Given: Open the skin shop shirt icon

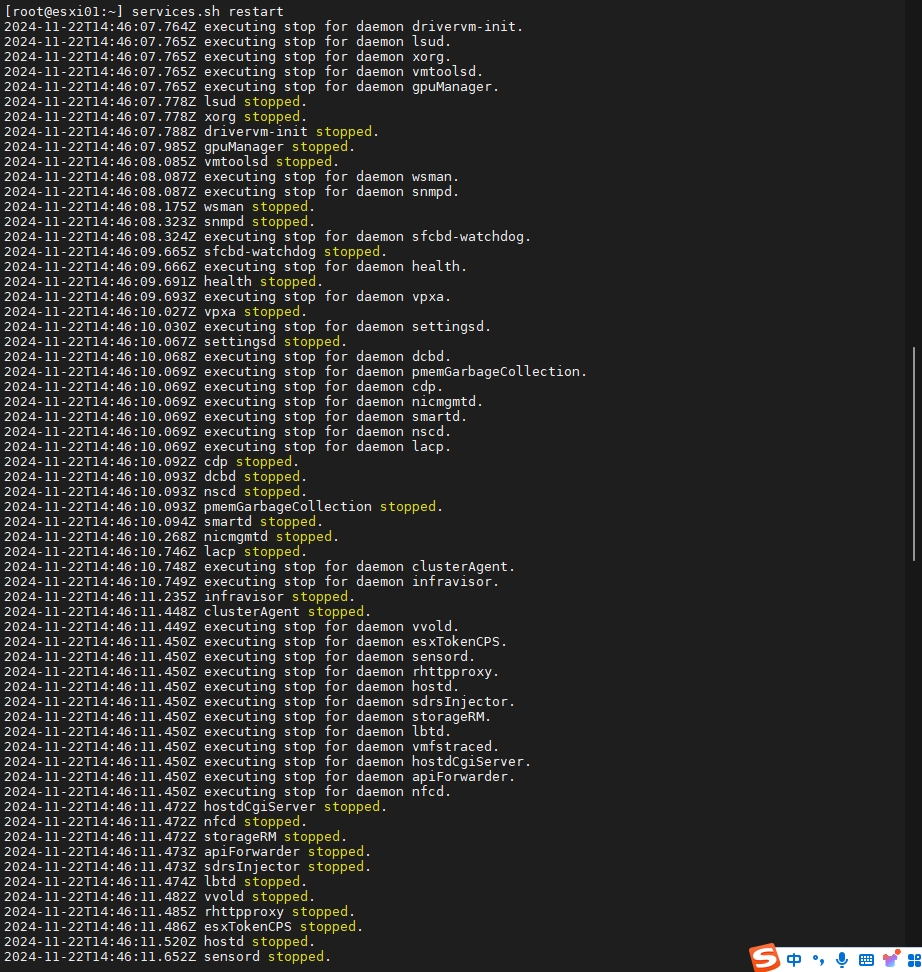Looking at the screenshot, I should [890, 959].
